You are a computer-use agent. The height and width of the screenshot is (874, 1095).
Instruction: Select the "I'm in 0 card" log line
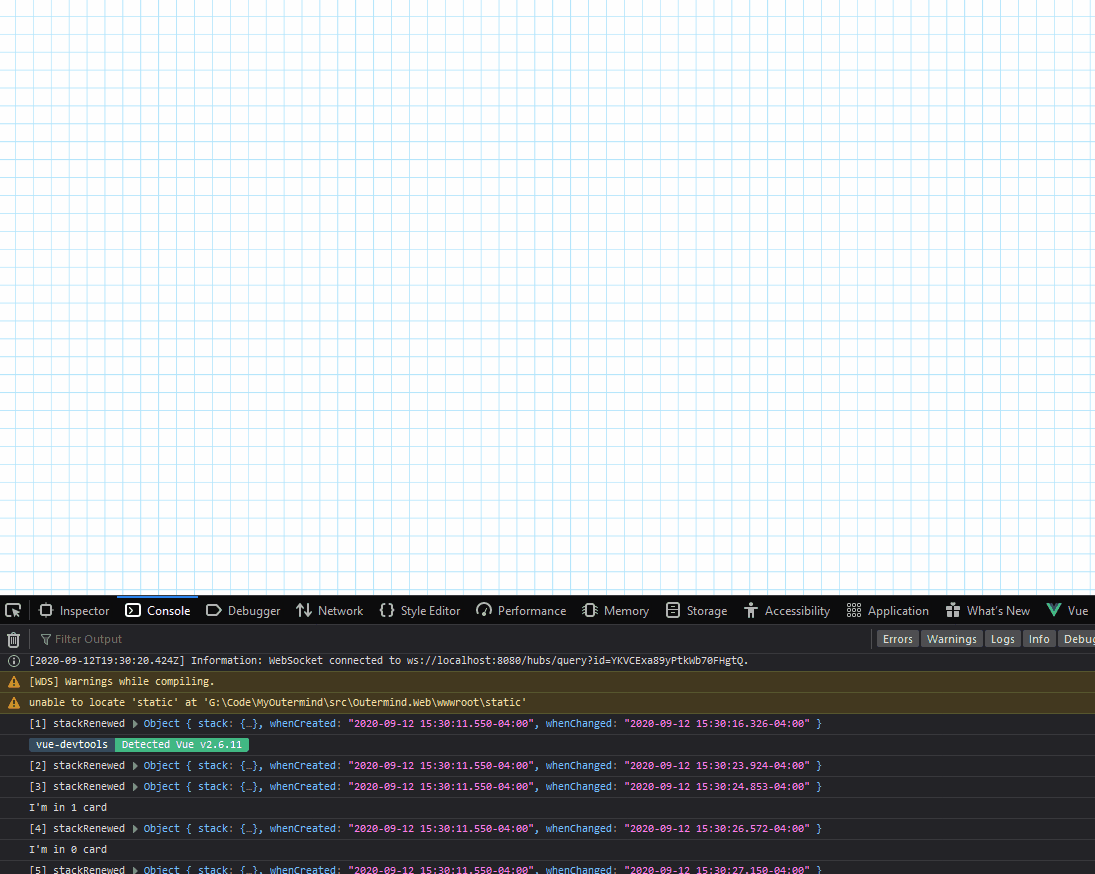tap(68, 850)
